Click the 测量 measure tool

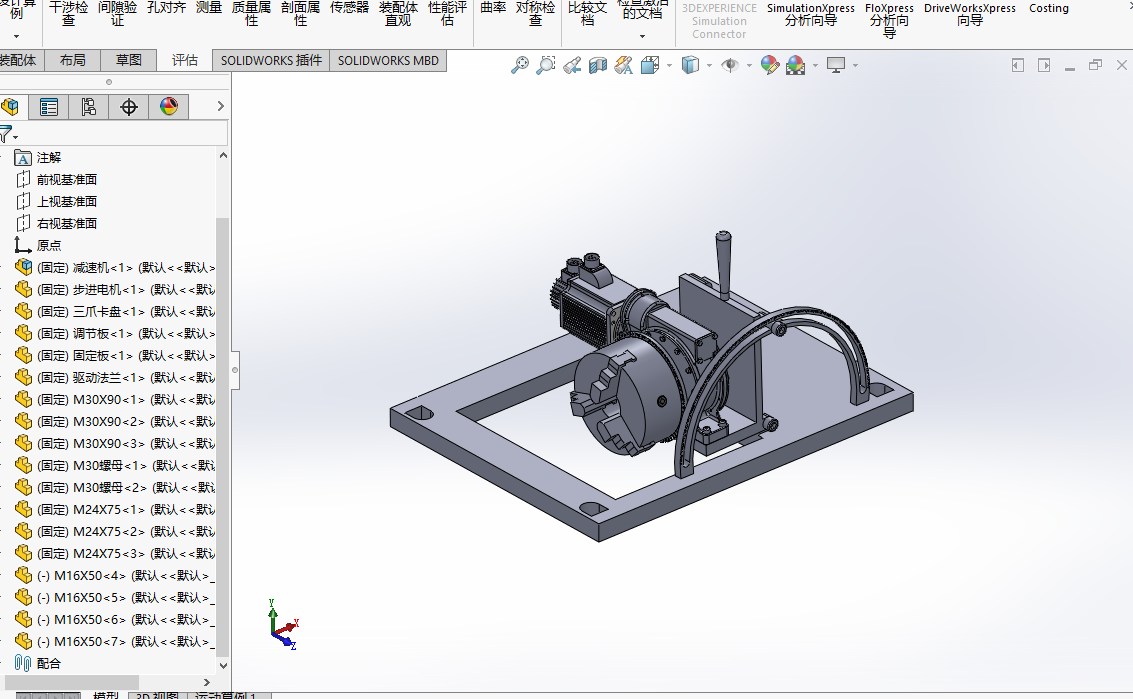[209, 8]
